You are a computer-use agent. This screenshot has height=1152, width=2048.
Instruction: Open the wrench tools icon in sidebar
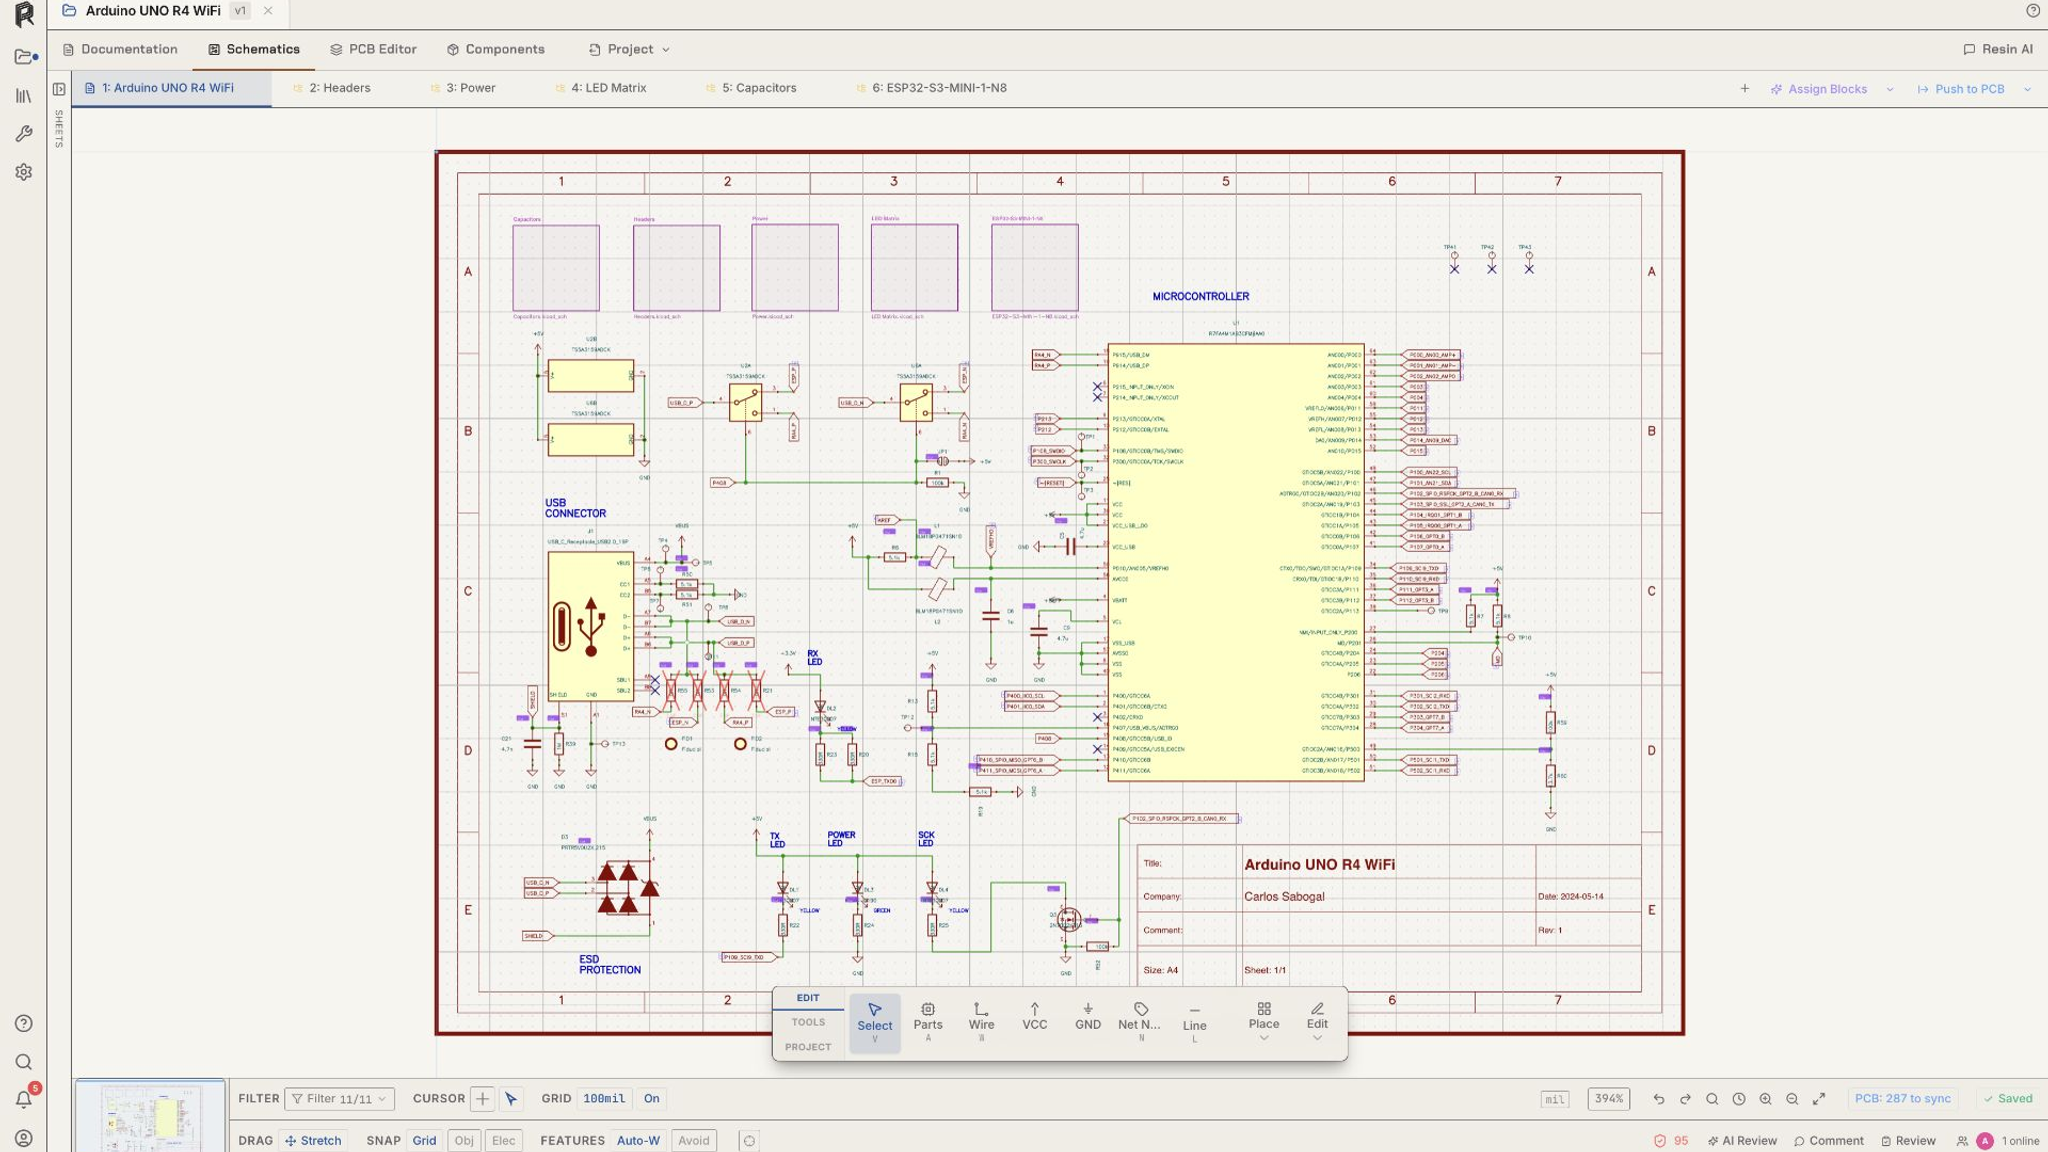click(24, 134)
